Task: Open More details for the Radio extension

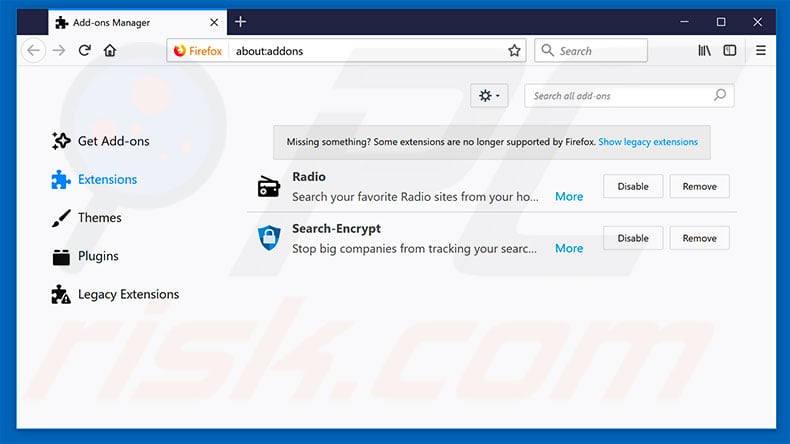Action: (569, 197)
